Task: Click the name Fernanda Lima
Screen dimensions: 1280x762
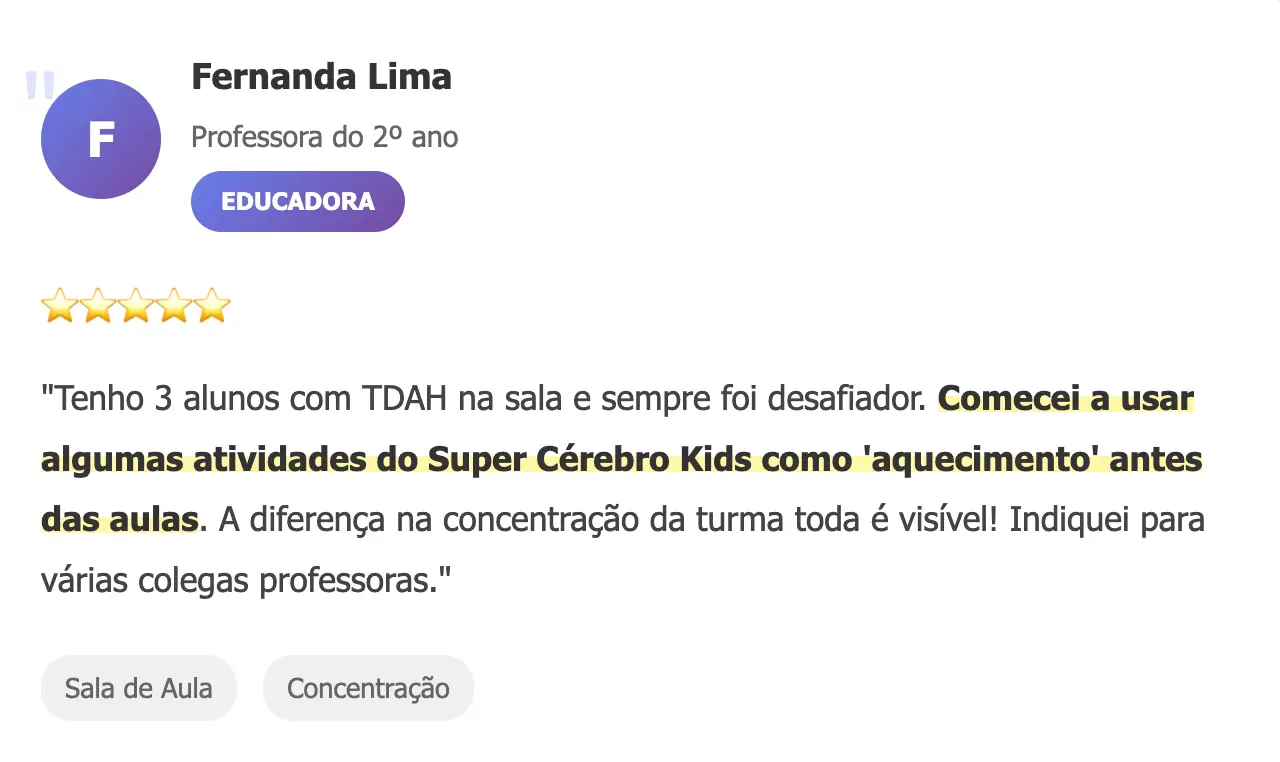Action: point(321,76)
